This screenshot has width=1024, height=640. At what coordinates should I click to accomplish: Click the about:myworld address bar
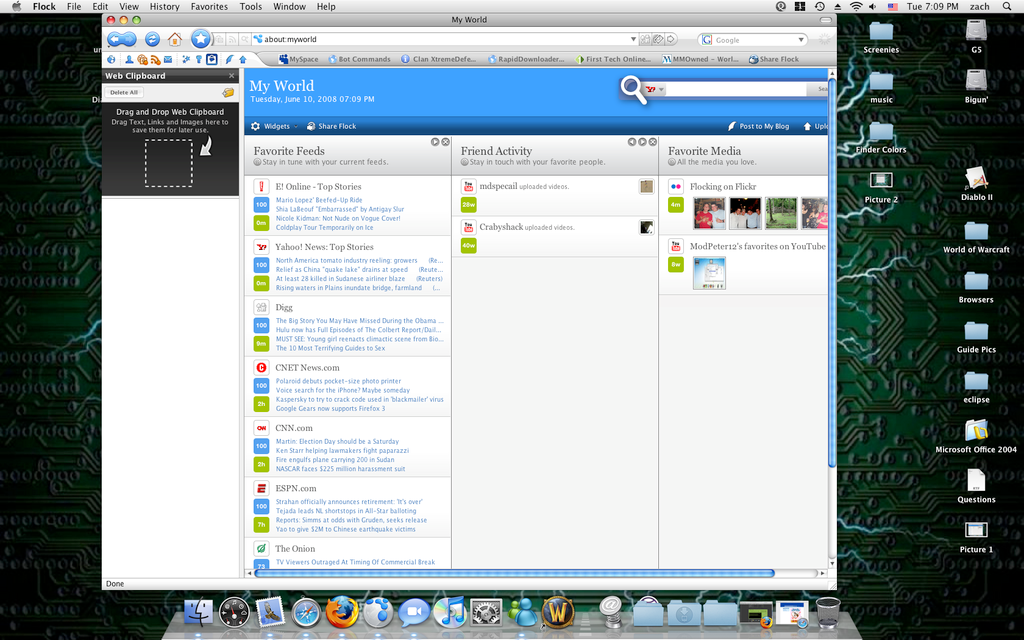444,39
